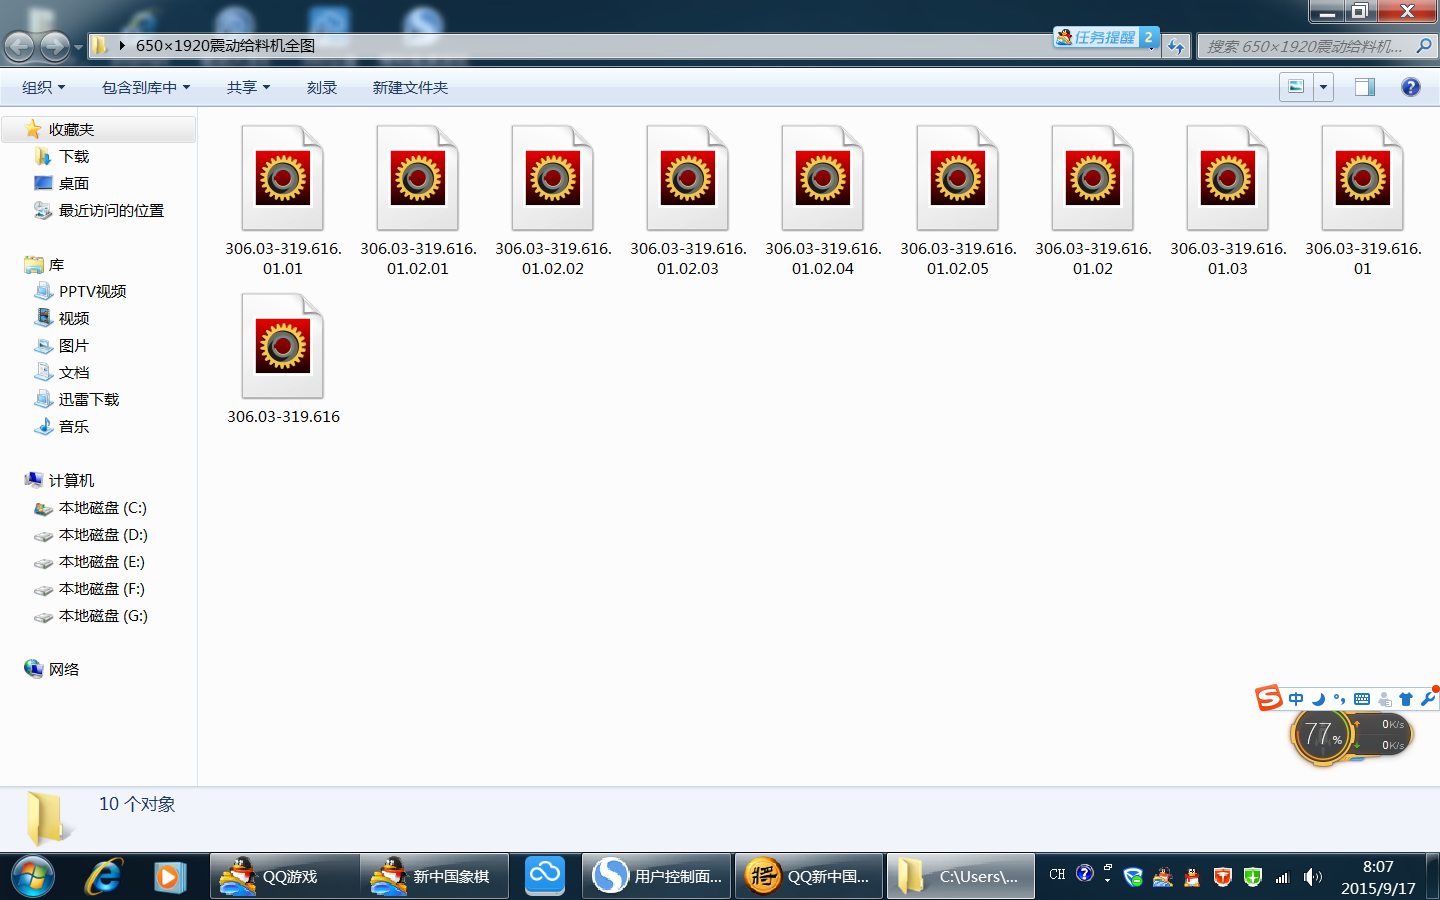Open the recent pages dropdown arrow
Viewport: 1440px width, 900px height.
tap(78, 47)
